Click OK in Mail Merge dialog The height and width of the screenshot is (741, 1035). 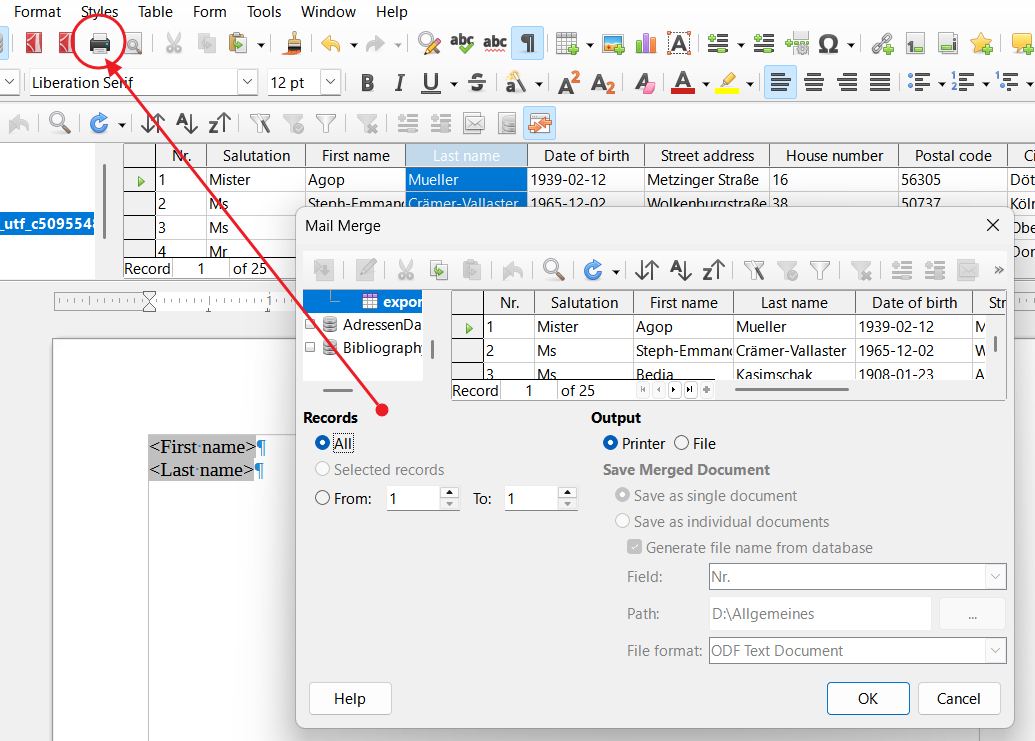(868, 698)
